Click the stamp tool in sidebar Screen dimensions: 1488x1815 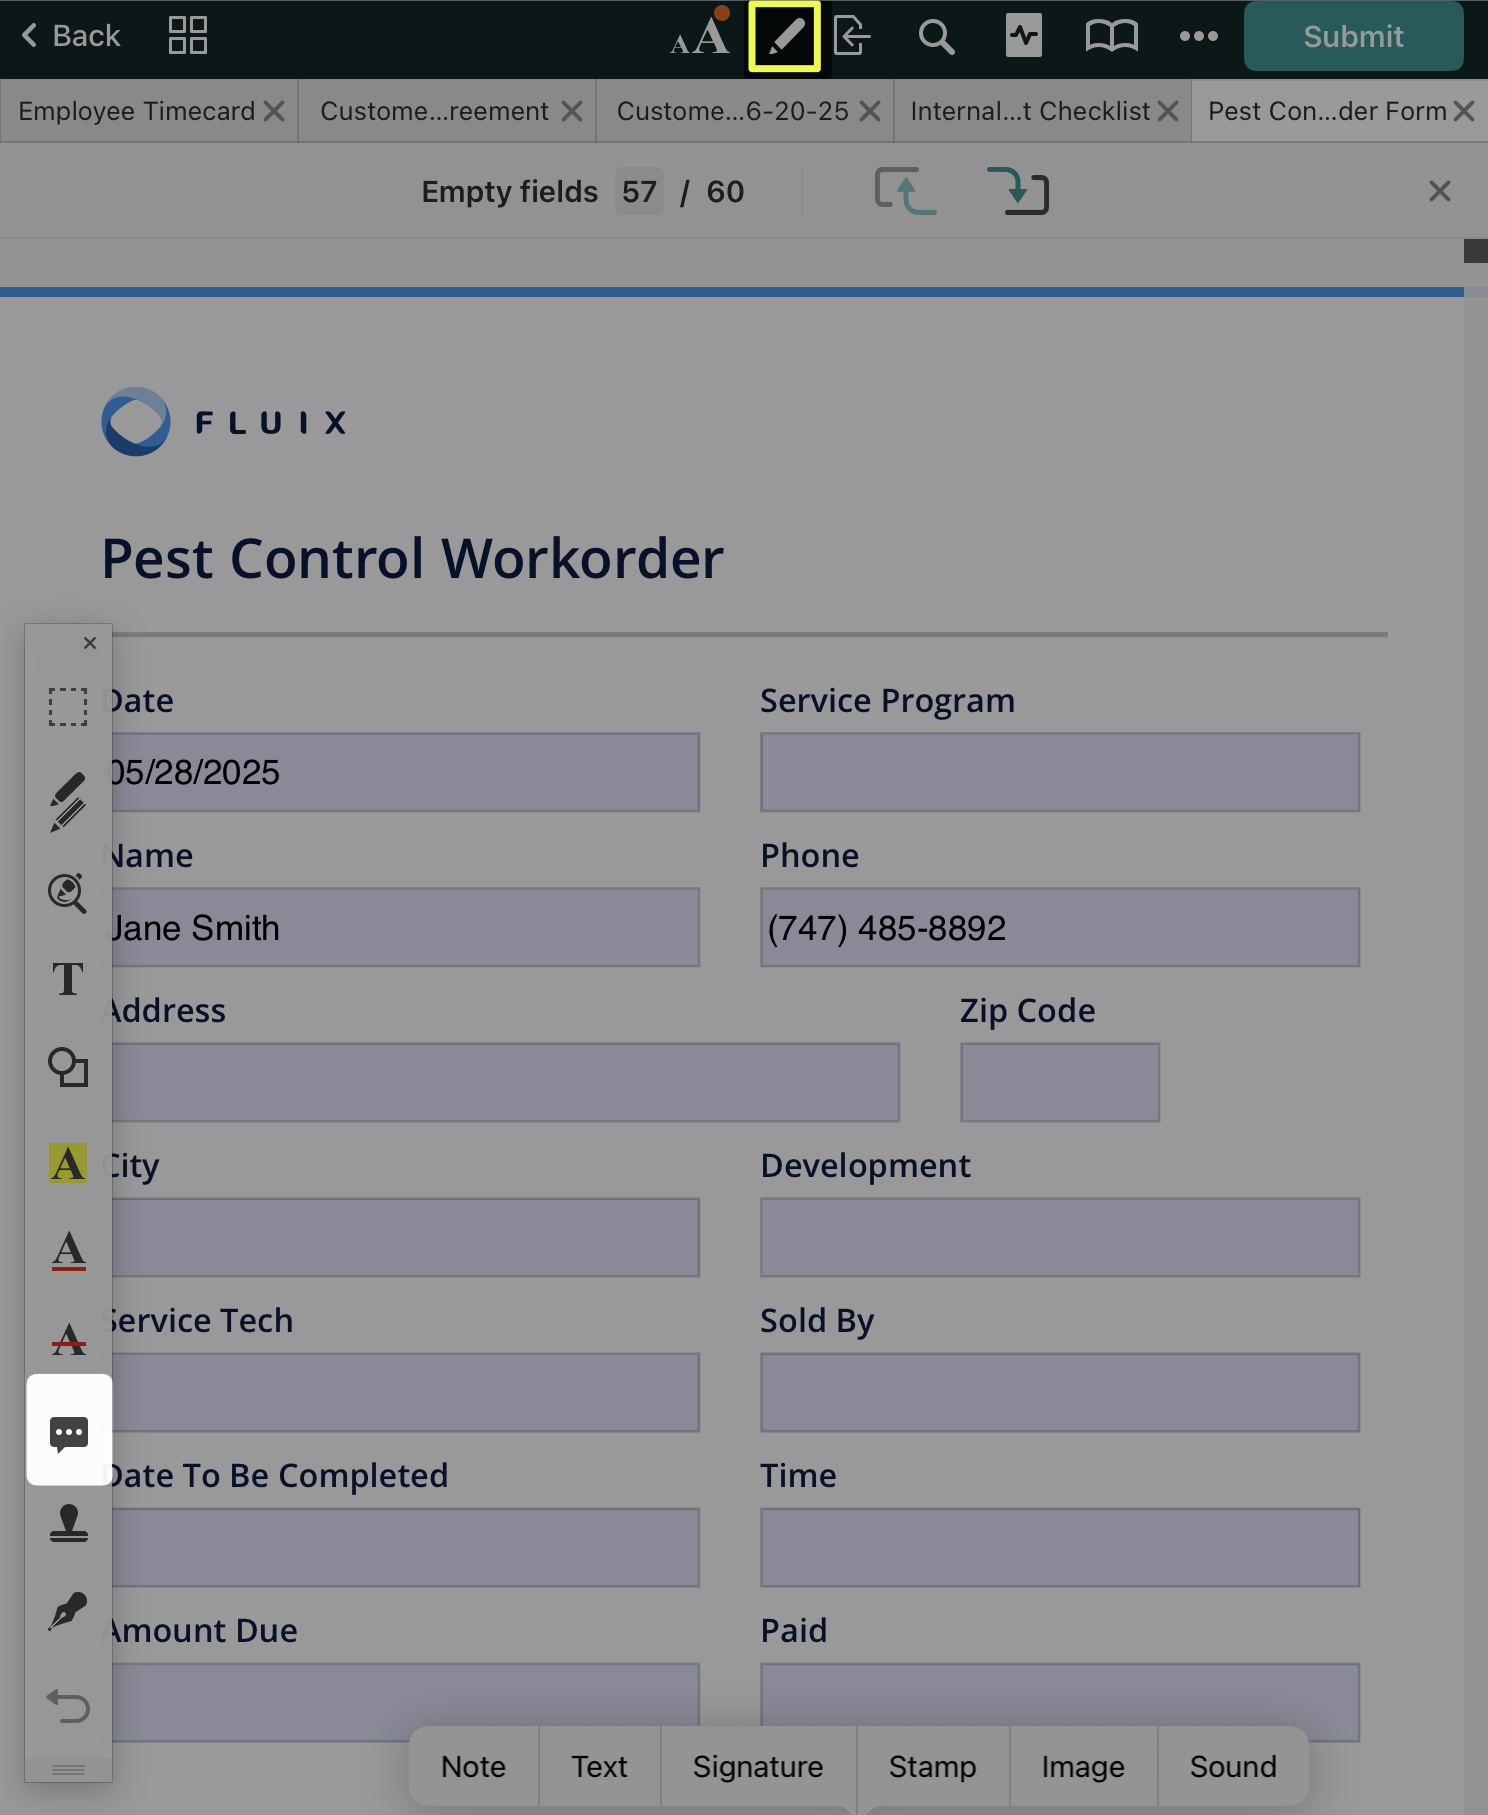(x=68, y=1523)
